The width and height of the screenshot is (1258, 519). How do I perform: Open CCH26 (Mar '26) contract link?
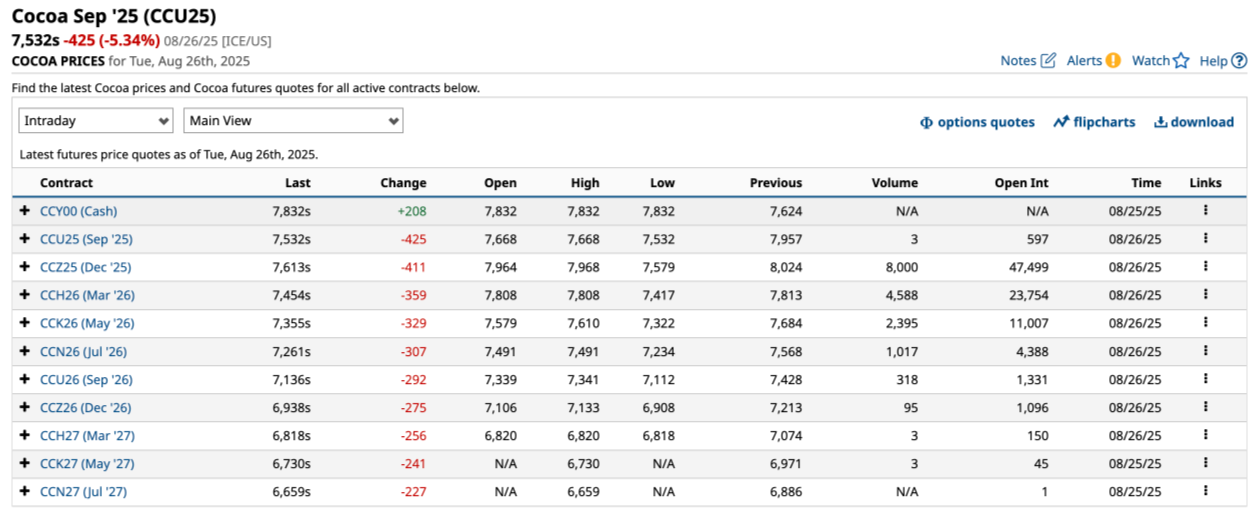click(x=87, y=295)
